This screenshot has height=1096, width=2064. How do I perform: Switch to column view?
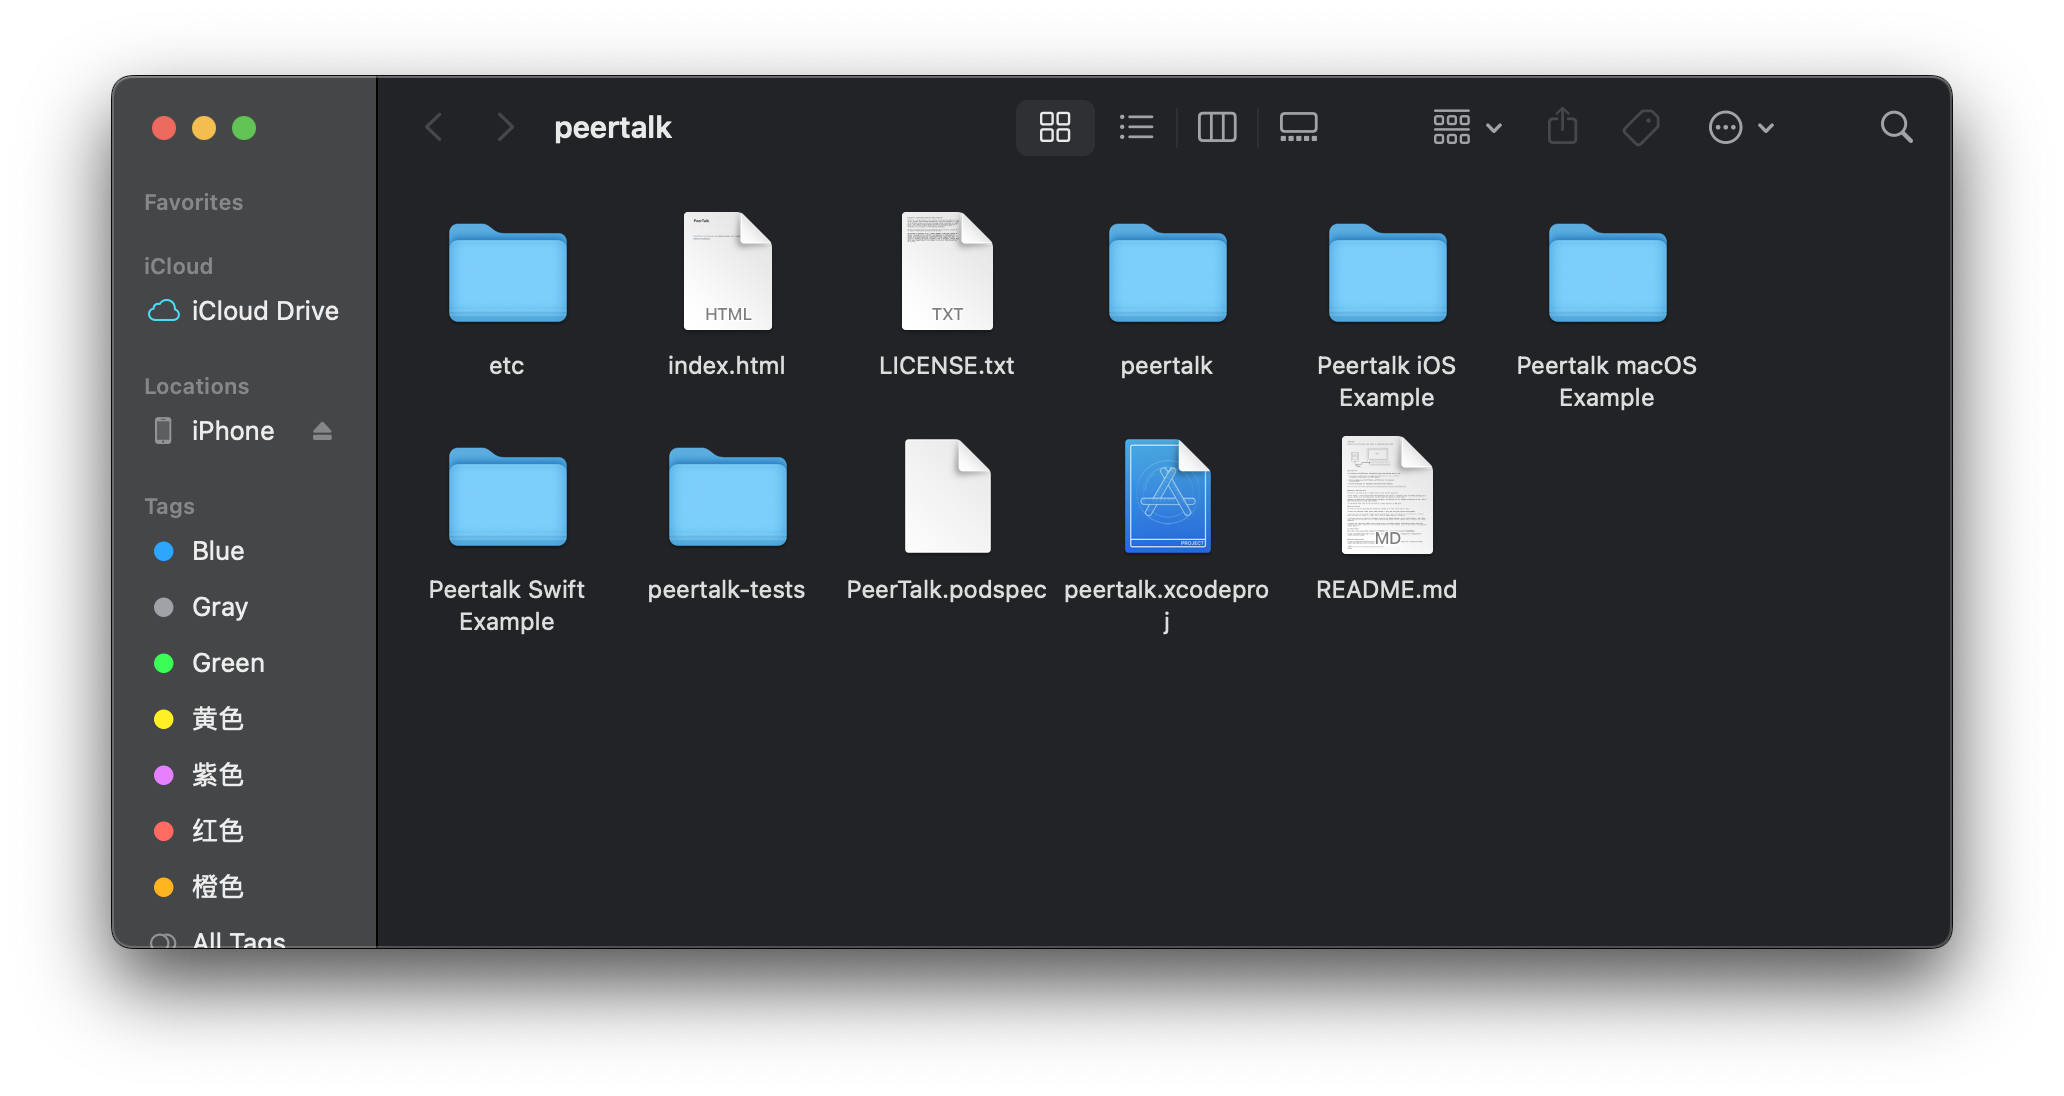[1217, 127]
